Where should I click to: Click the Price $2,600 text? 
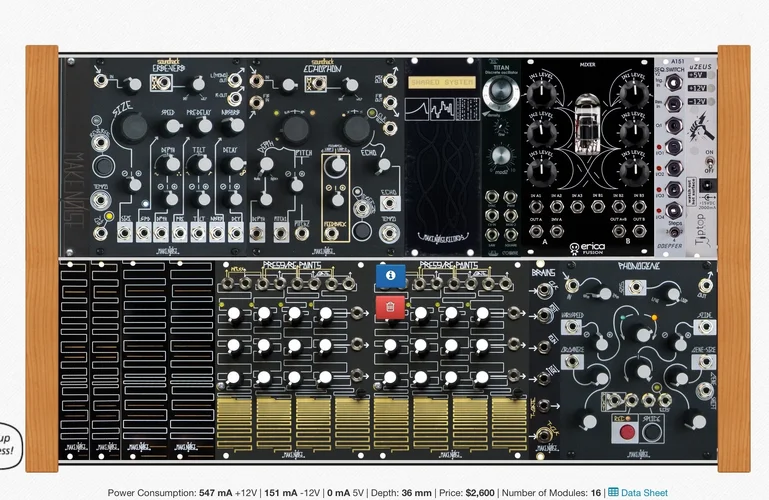tap(466, 493)
